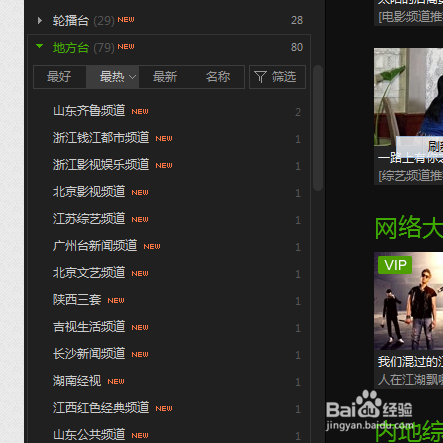Open the 最热 dropdown arrow
Viewport: 443px width, 443px height.
coord(132,77)
